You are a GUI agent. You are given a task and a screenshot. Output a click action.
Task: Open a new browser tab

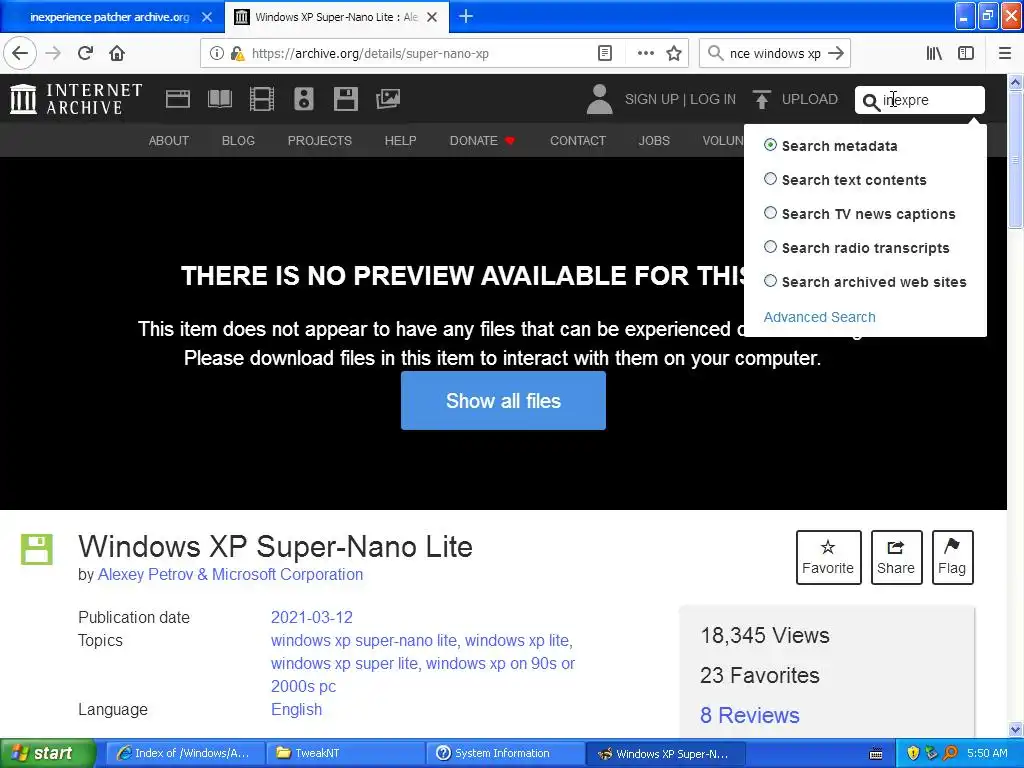click(x=466, y=16)
